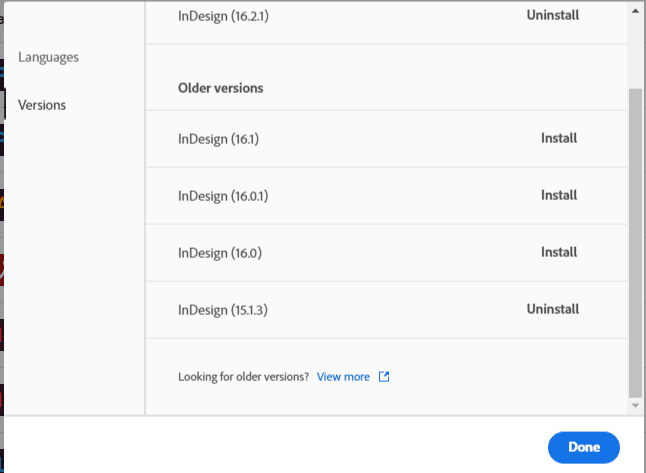Follow the View more link
This screenshot has width=646, height=473.
pos(343,377)
